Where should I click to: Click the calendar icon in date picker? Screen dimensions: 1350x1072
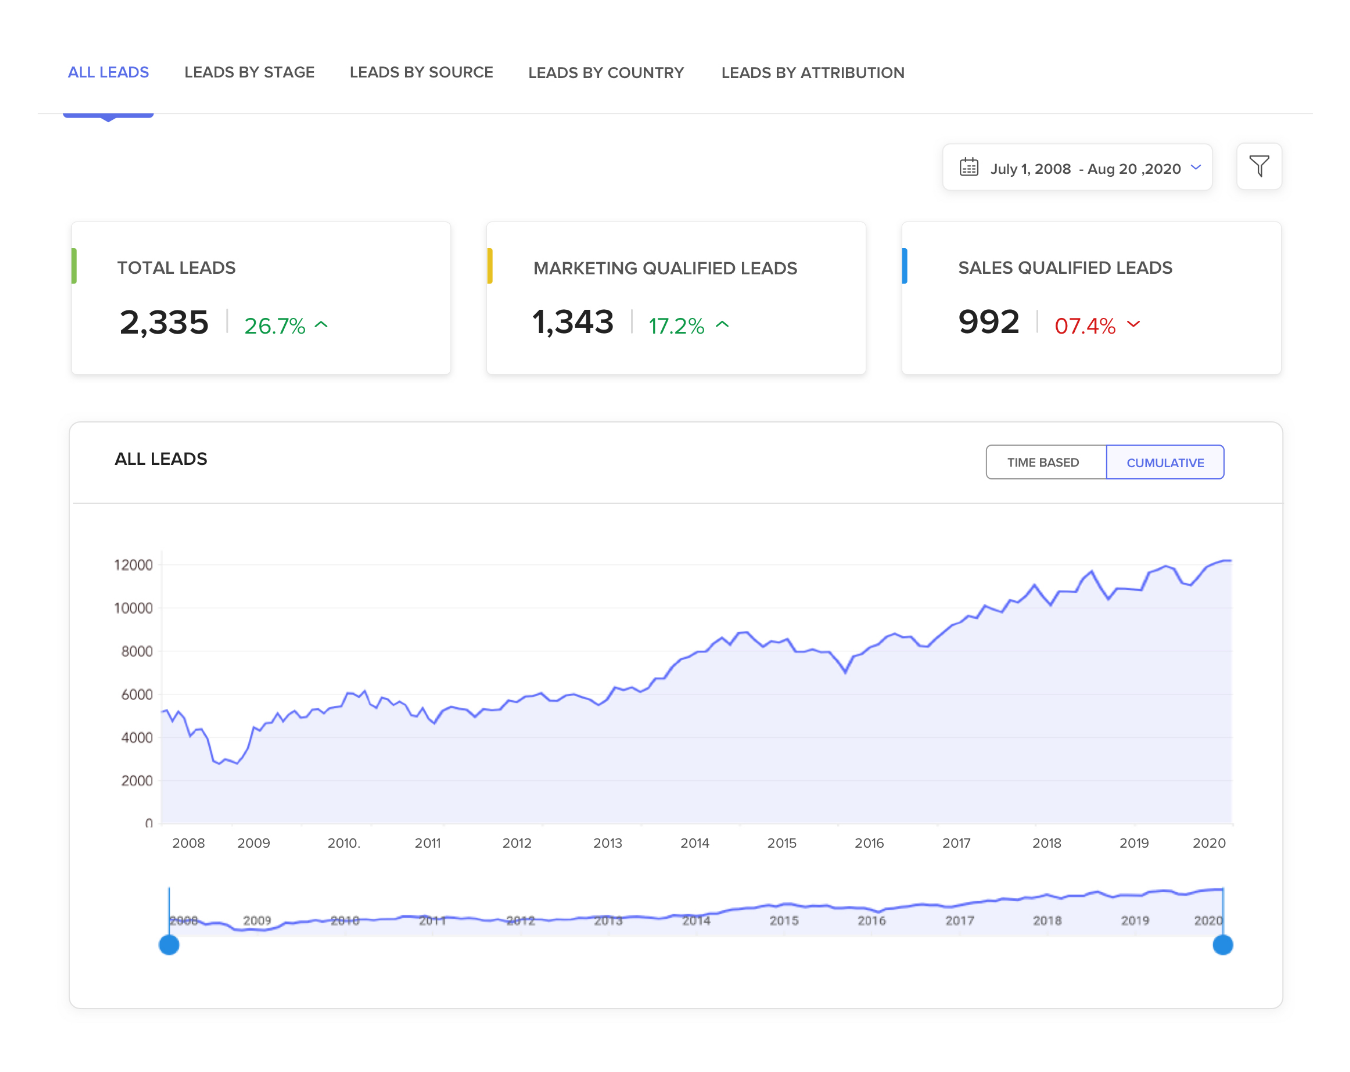pyautogui.click(x=969, y=167)
